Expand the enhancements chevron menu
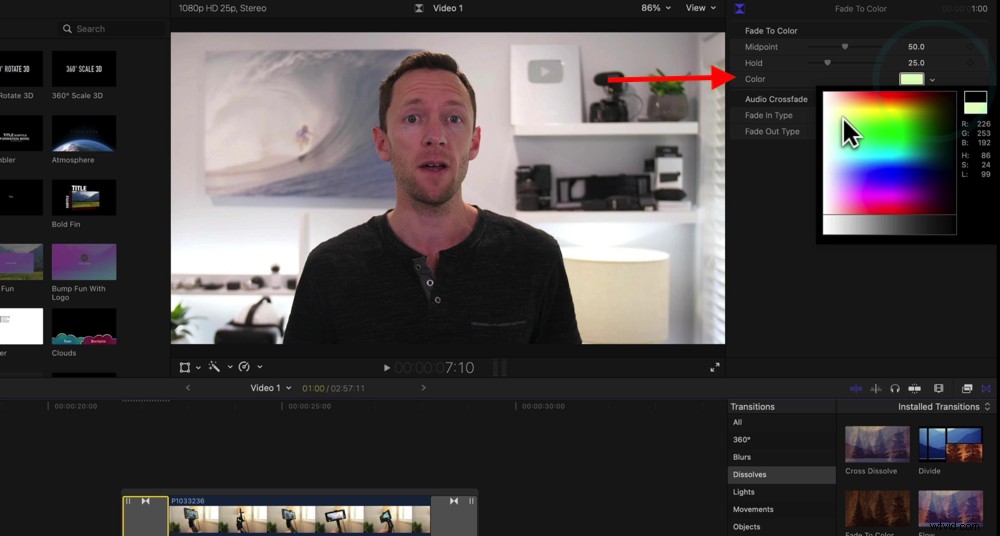This screenshot has width=1000, height=536. [230, 368]
